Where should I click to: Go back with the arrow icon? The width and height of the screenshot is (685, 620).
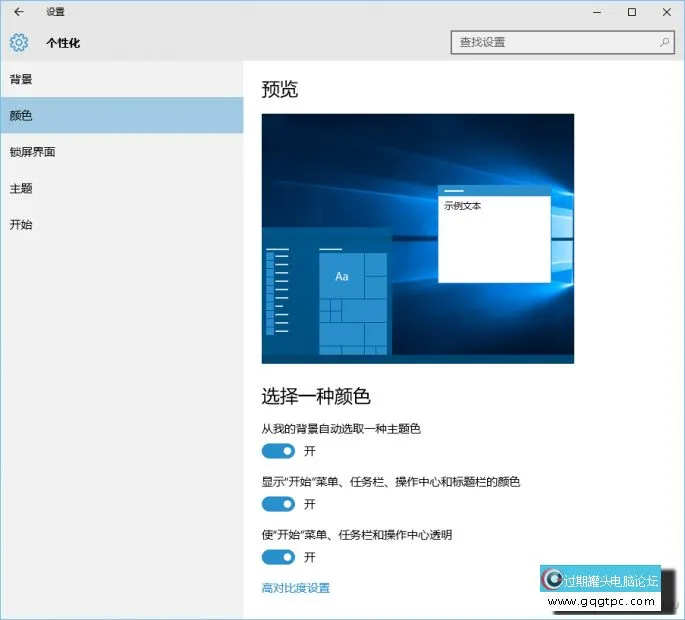point(19,12)
